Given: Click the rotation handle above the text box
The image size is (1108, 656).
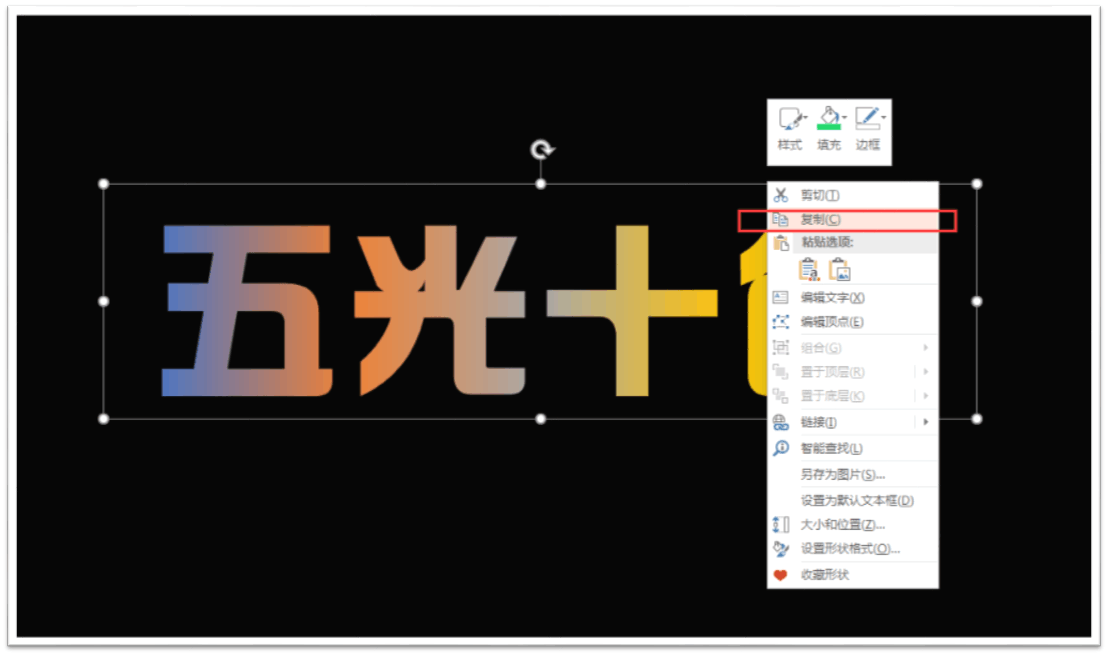Looking at the screenshot, I should [x=540, y=149].
